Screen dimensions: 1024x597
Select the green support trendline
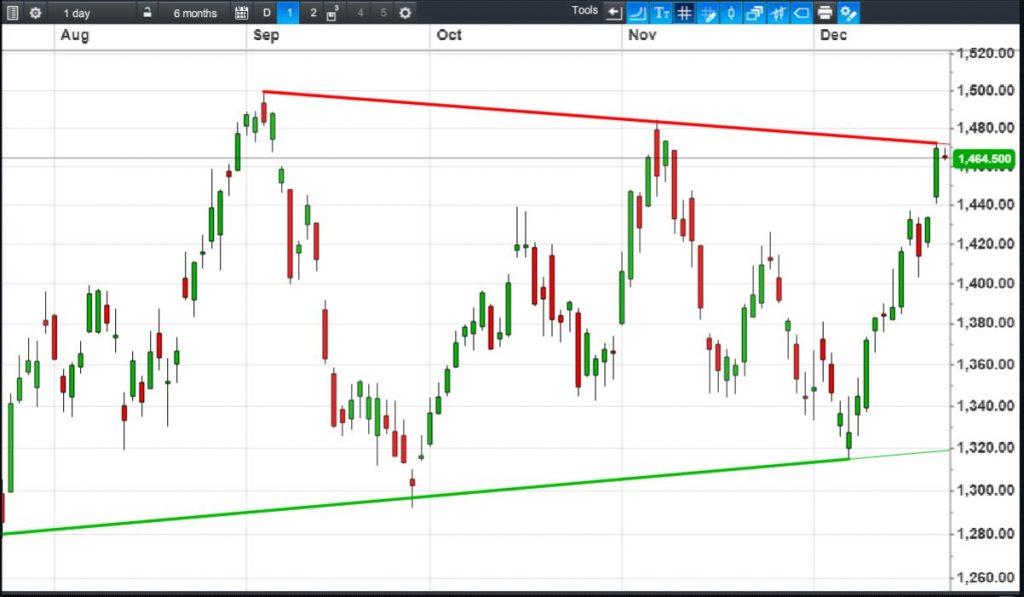424,498
